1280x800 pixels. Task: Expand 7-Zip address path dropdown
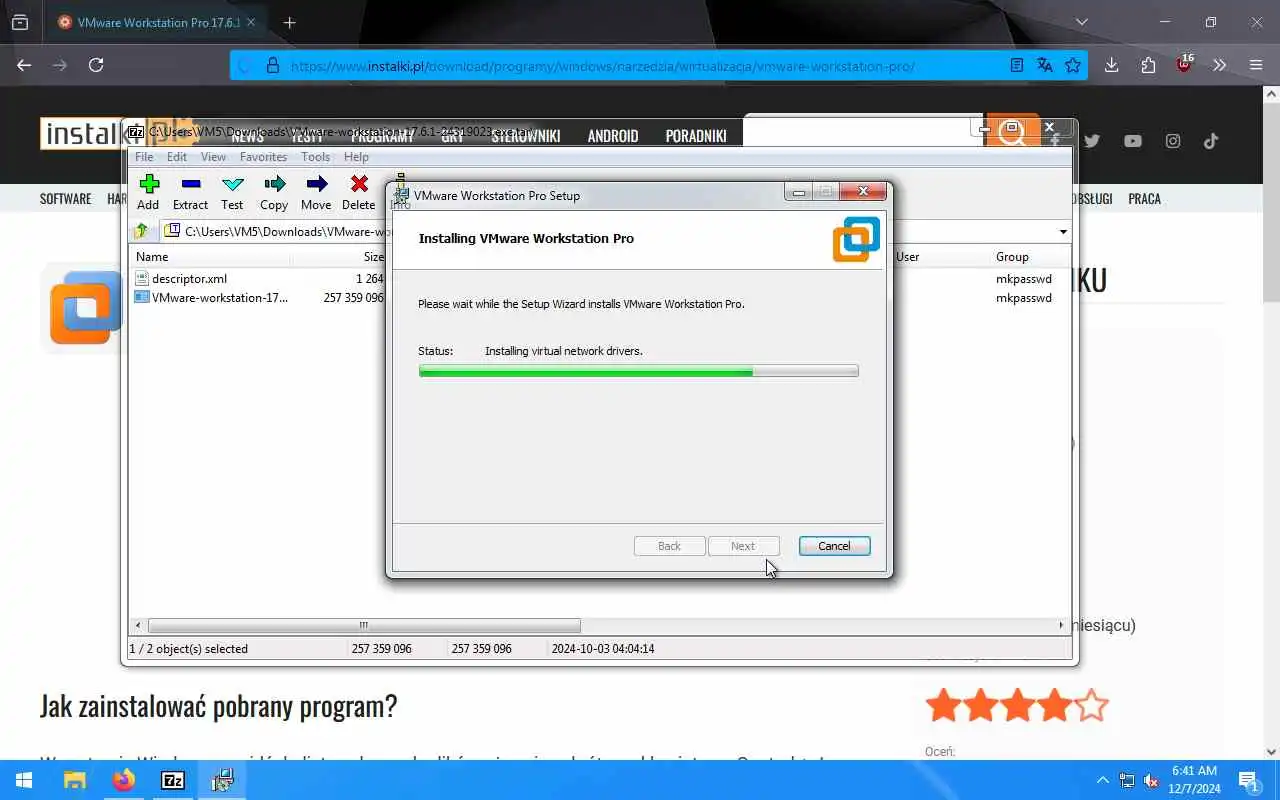pyautogui.click(x=1062, y=232)
